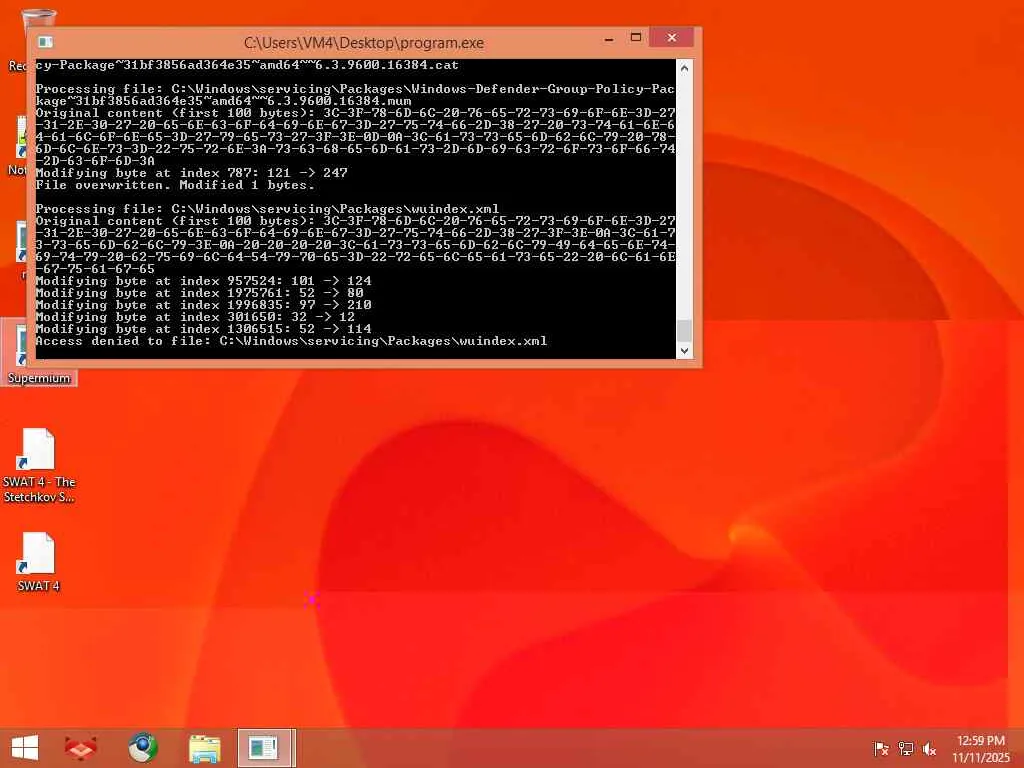Click the 'Access denied to file' line
This screenshot has height=768, width=1024.
click(x=291, y=341)
